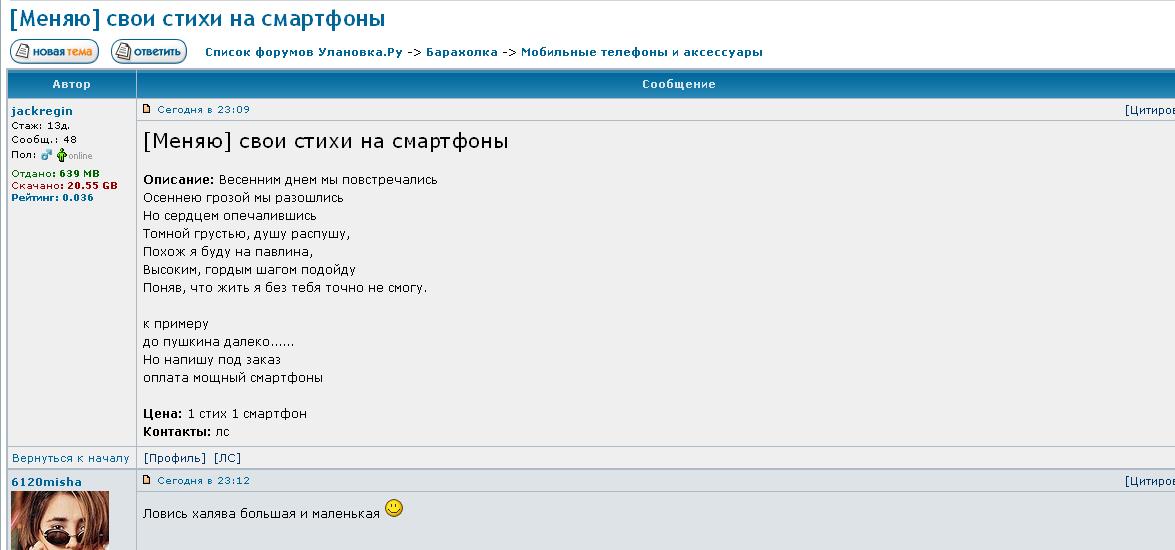1175x550 pixels.
Task: Open the [Профиль] link under jackregin's post
Action: [x=174, y=458]
